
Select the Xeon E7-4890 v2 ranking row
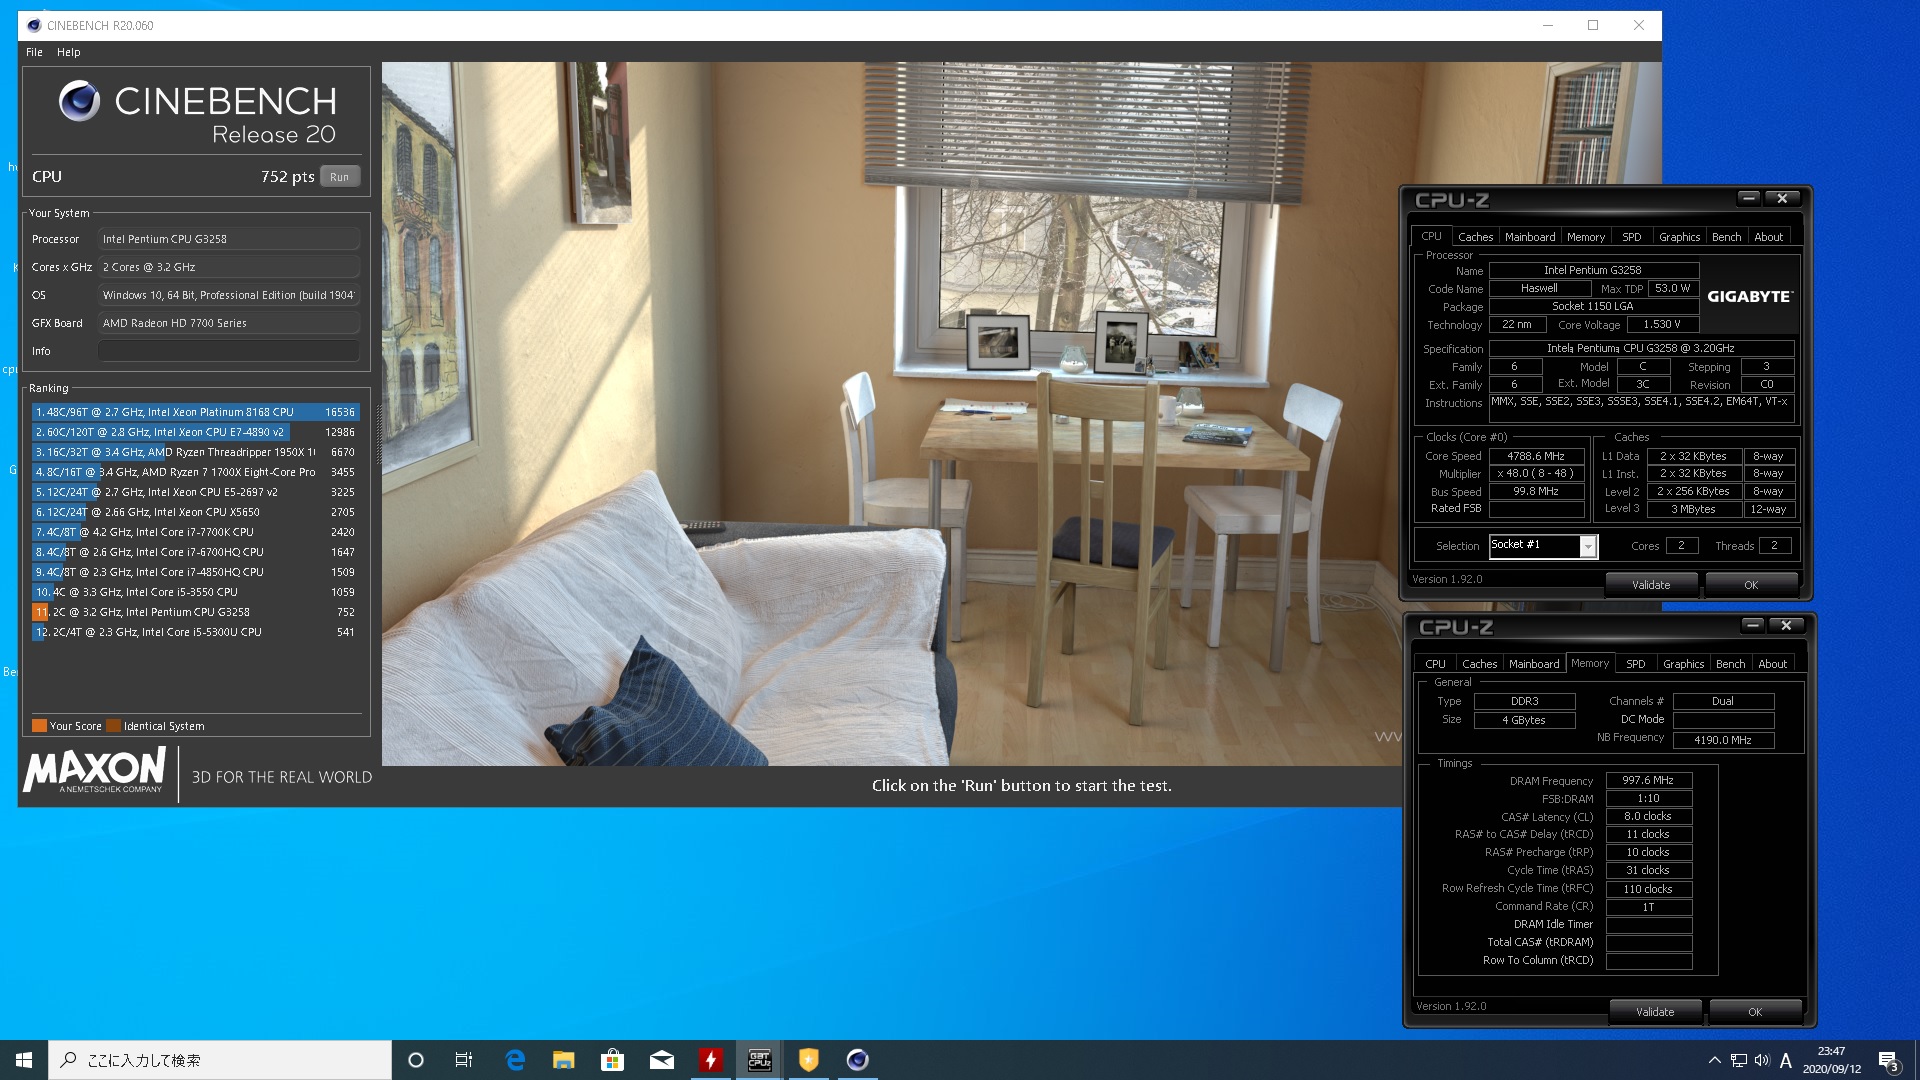click(195, 432)
